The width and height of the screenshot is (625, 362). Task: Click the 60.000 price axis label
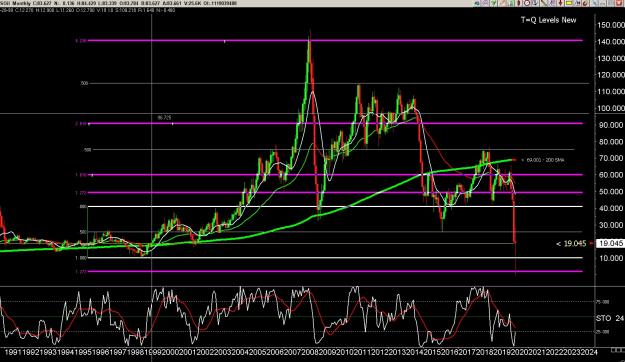[612, 175]
